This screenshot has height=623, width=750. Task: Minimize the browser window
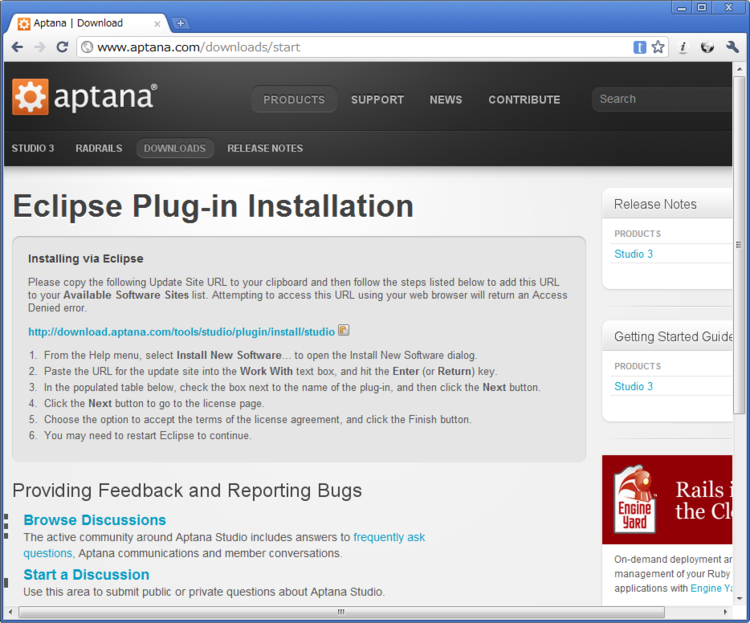(x=682, y=7)
